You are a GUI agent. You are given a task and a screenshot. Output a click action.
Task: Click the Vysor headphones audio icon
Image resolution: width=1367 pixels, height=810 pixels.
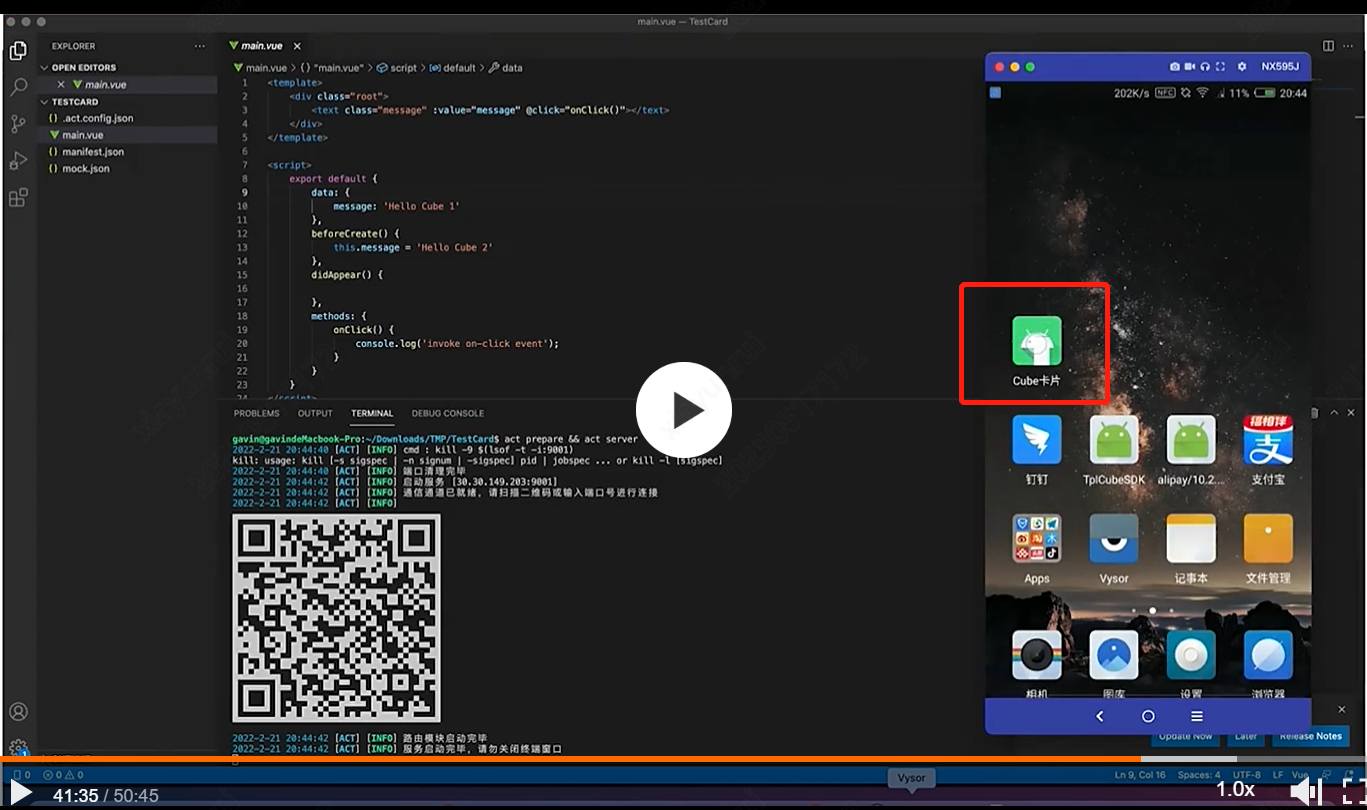(x=1206, y=67)
